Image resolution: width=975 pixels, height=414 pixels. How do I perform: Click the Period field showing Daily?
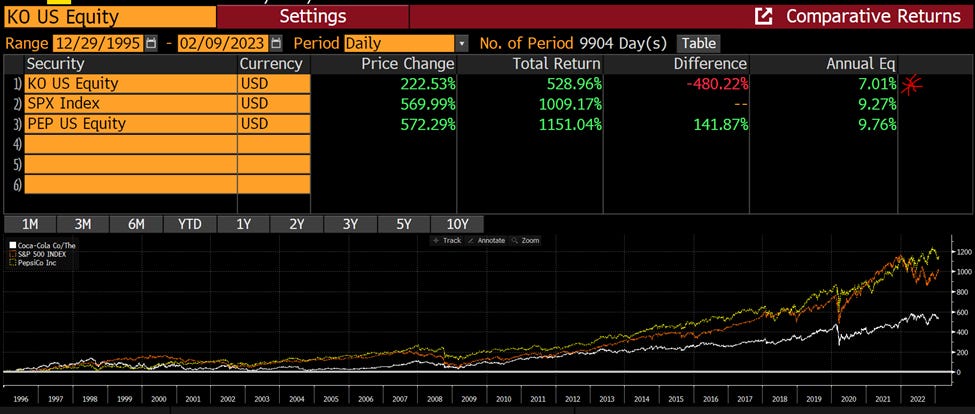pos(399,44)
